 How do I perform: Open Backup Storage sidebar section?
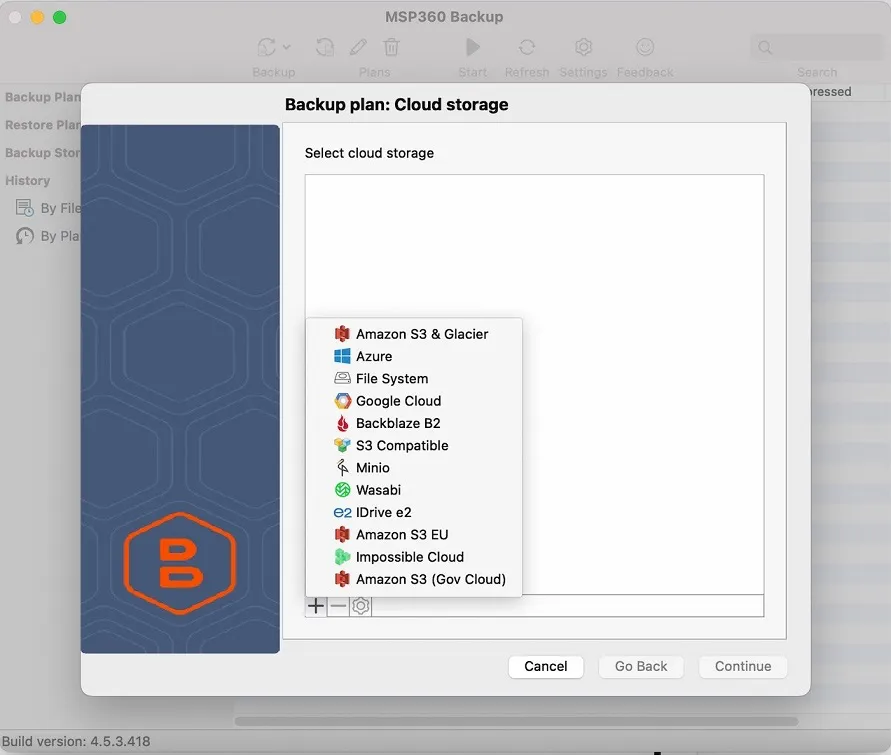(x=43, y=153)
